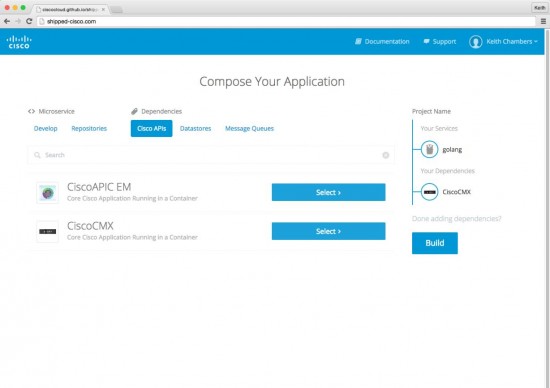Switch to the Repositories tab
This screenshot has height=388, width=550.
89,128
